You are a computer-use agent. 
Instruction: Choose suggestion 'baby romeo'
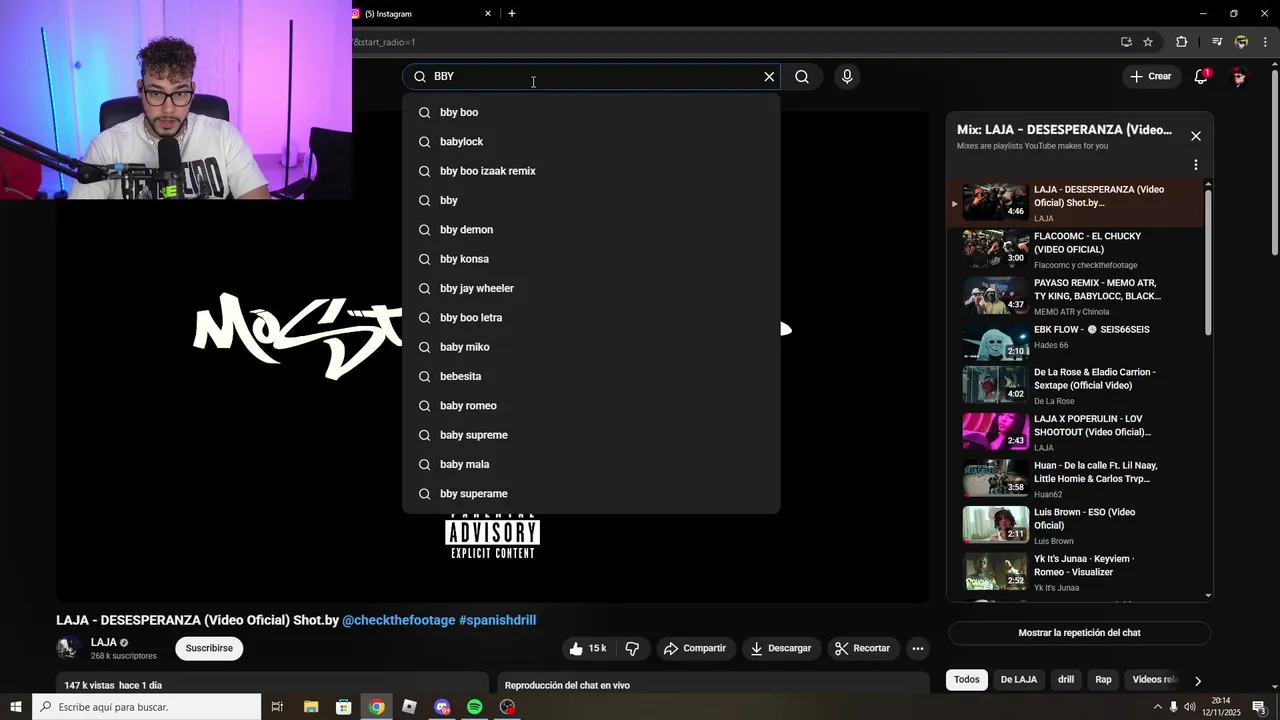(x=591, y=406)
